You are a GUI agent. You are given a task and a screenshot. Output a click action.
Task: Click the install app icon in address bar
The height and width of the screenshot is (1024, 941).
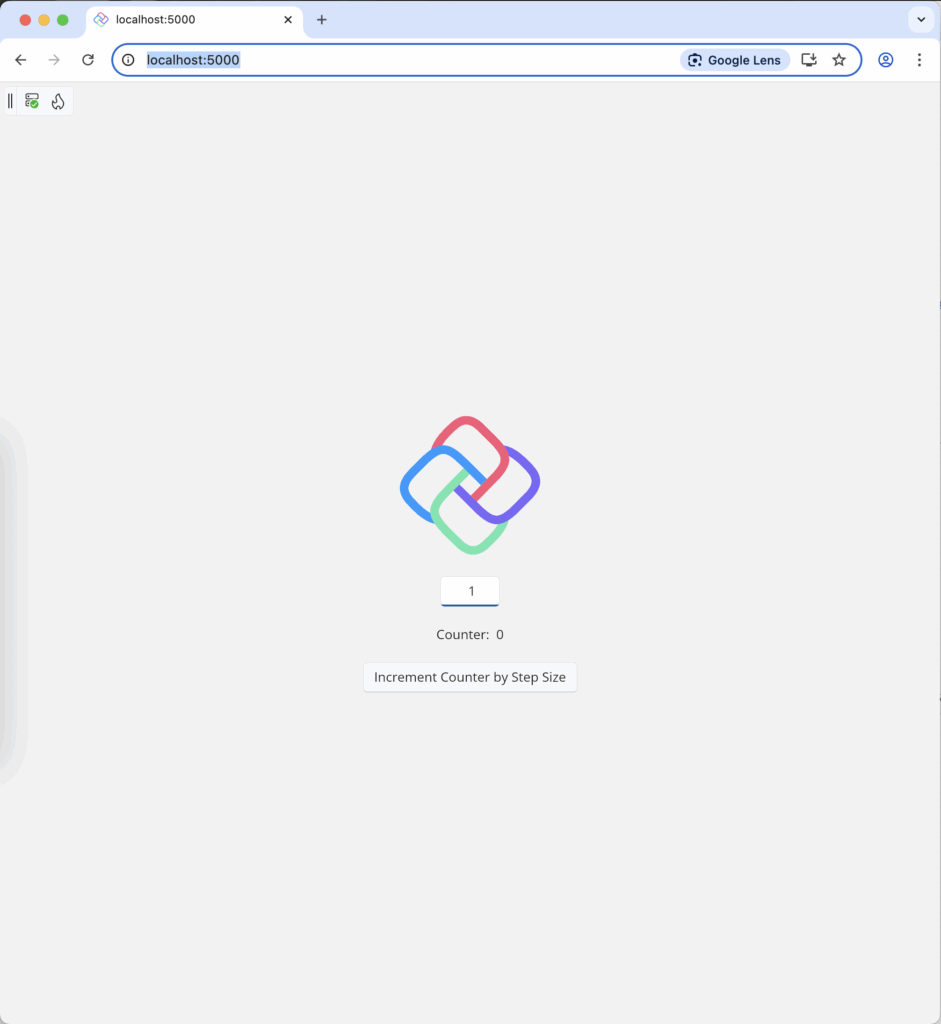(x=809, y=60)
